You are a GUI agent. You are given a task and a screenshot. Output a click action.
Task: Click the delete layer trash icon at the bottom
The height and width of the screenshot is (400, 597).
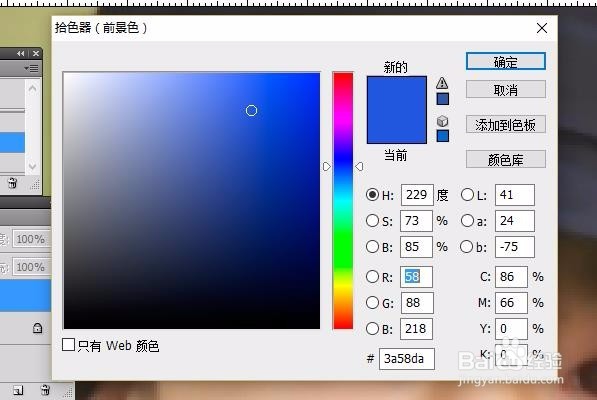point(45,390)
